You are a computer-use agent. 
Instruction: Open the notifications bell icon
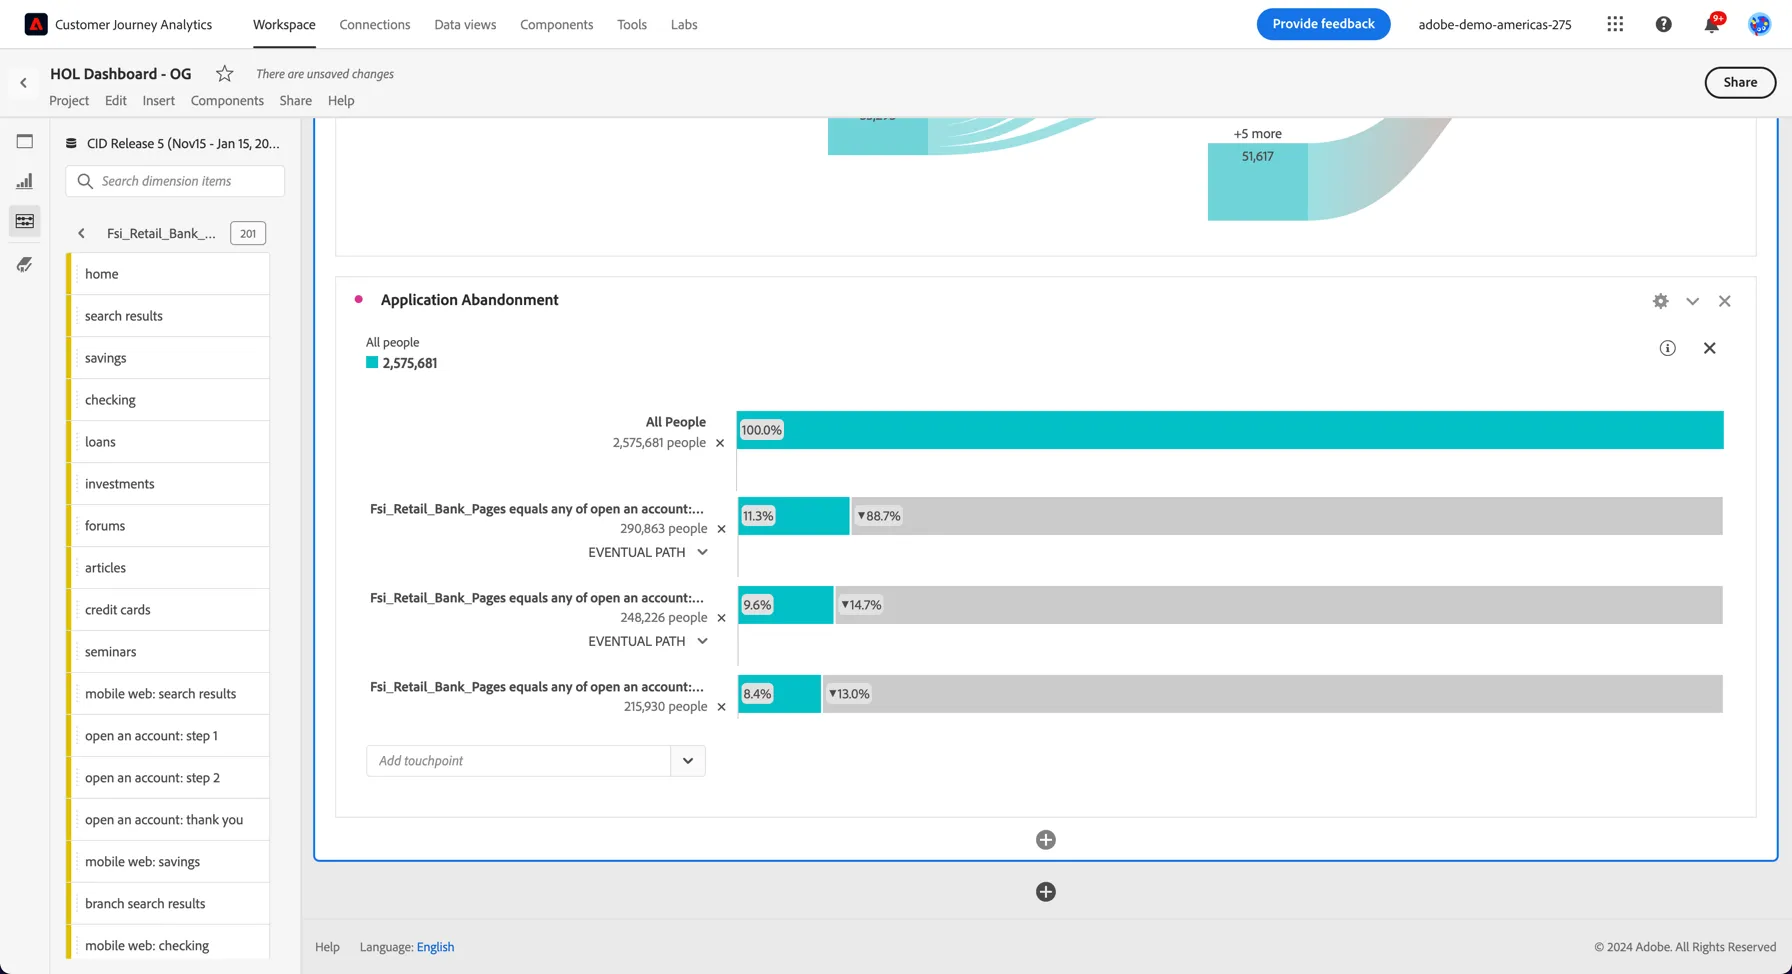click(1712, 24)
